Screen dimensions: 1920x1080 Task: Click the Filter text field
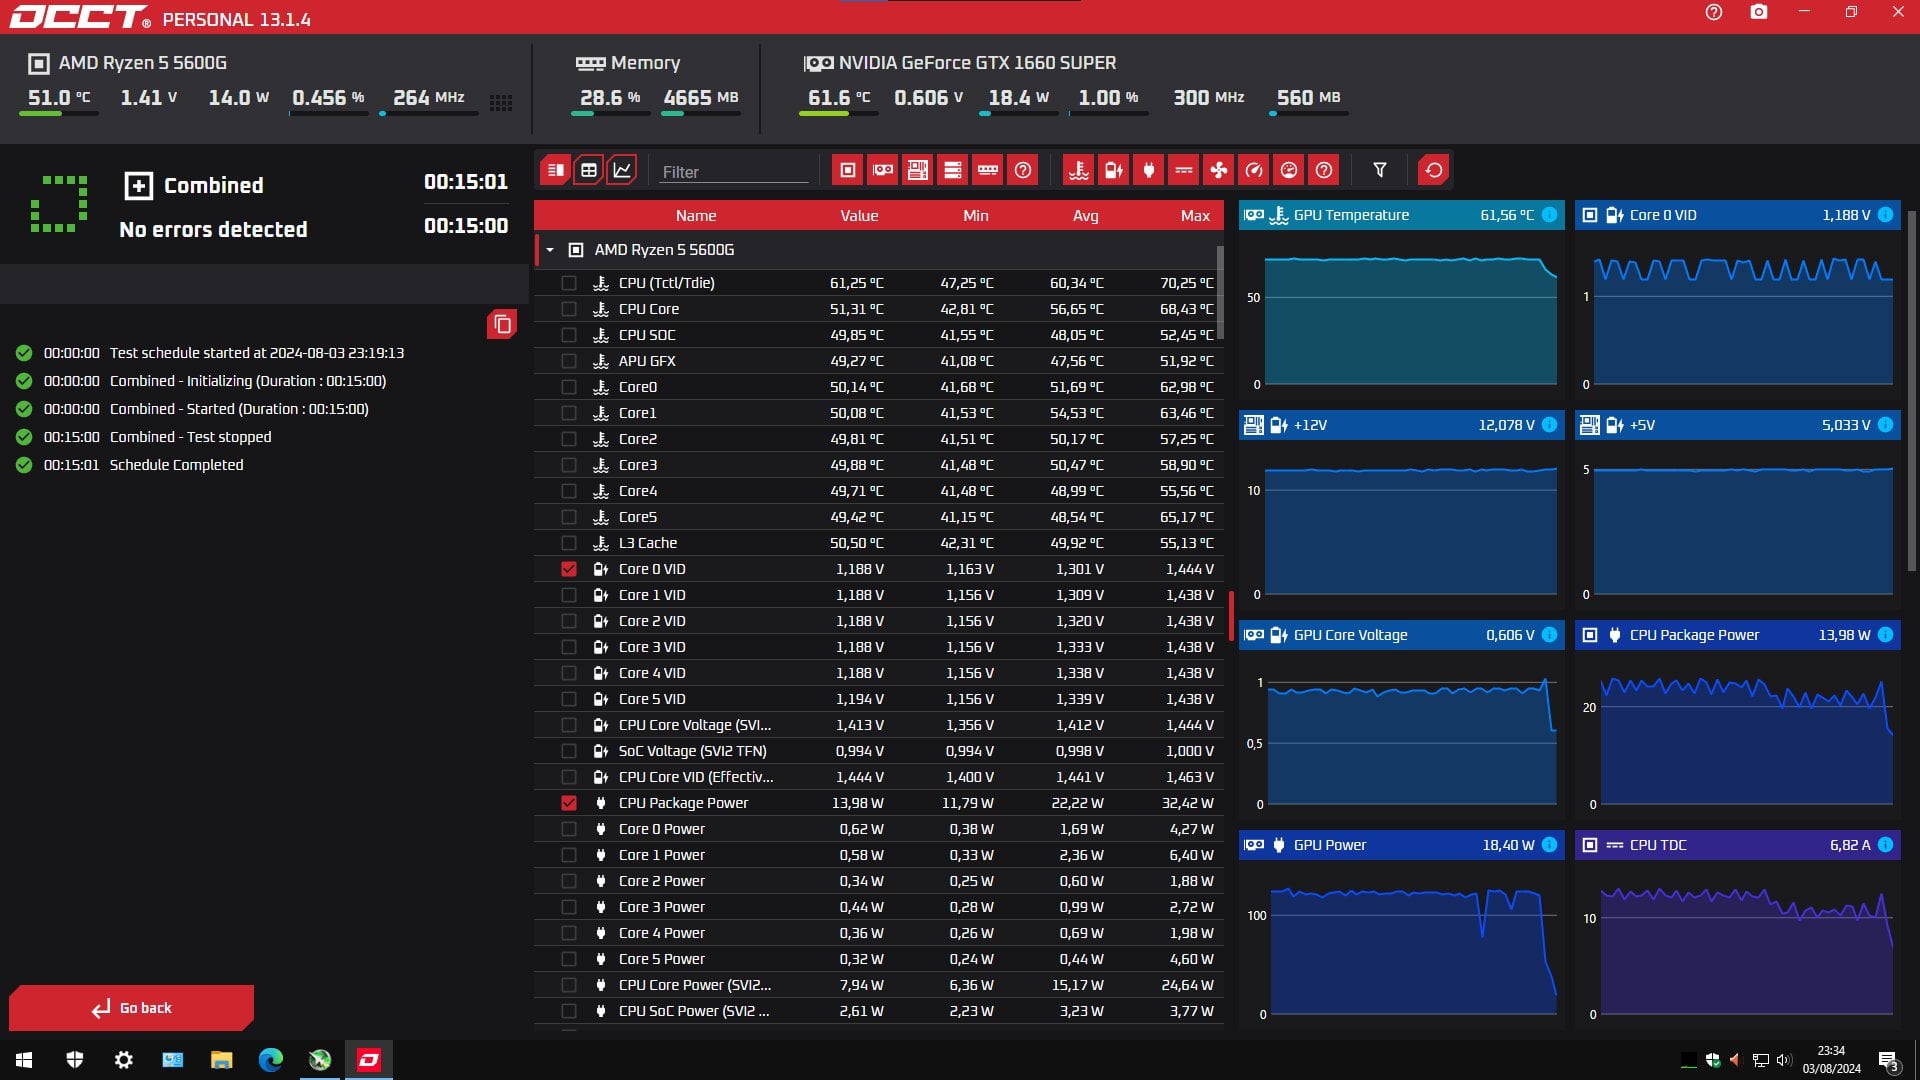(x=734, y=172)
